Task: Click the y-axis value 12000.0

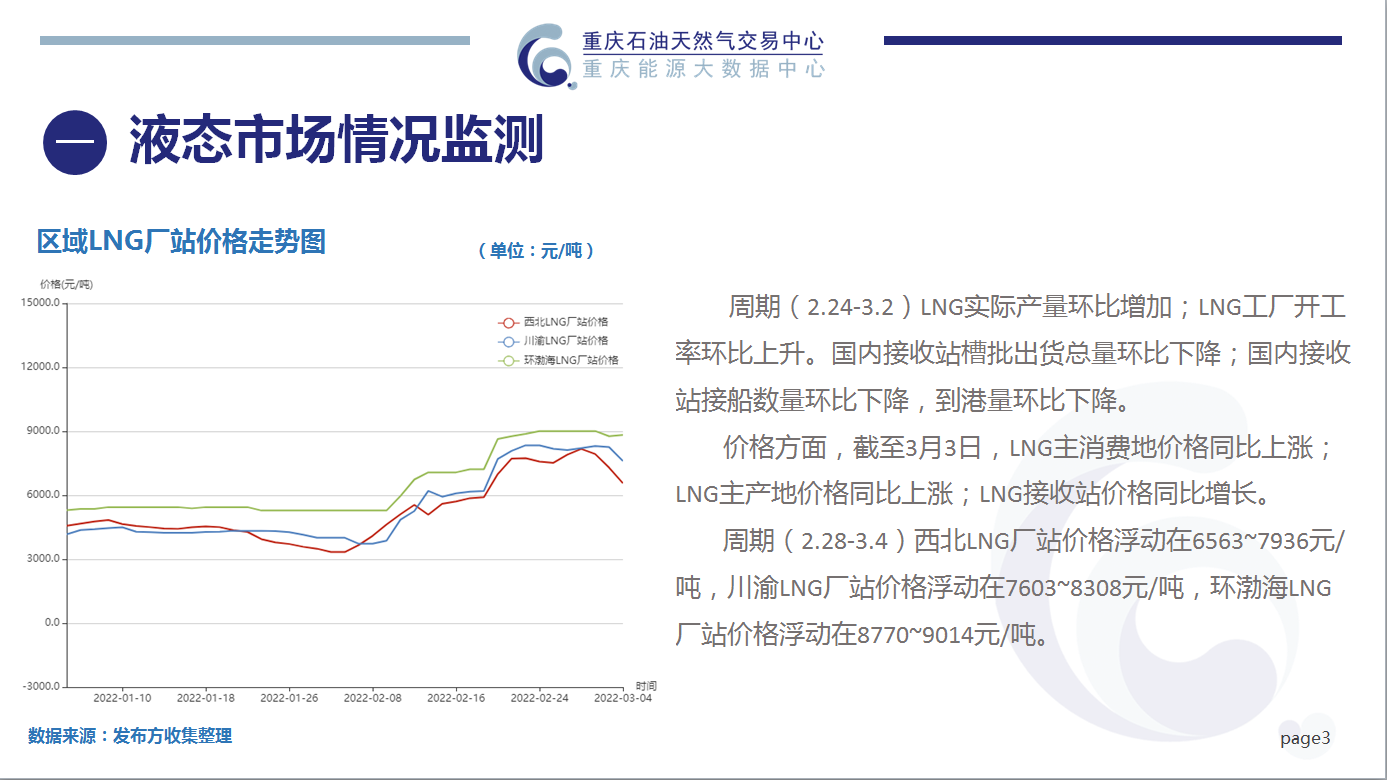Action: point(41,367)
